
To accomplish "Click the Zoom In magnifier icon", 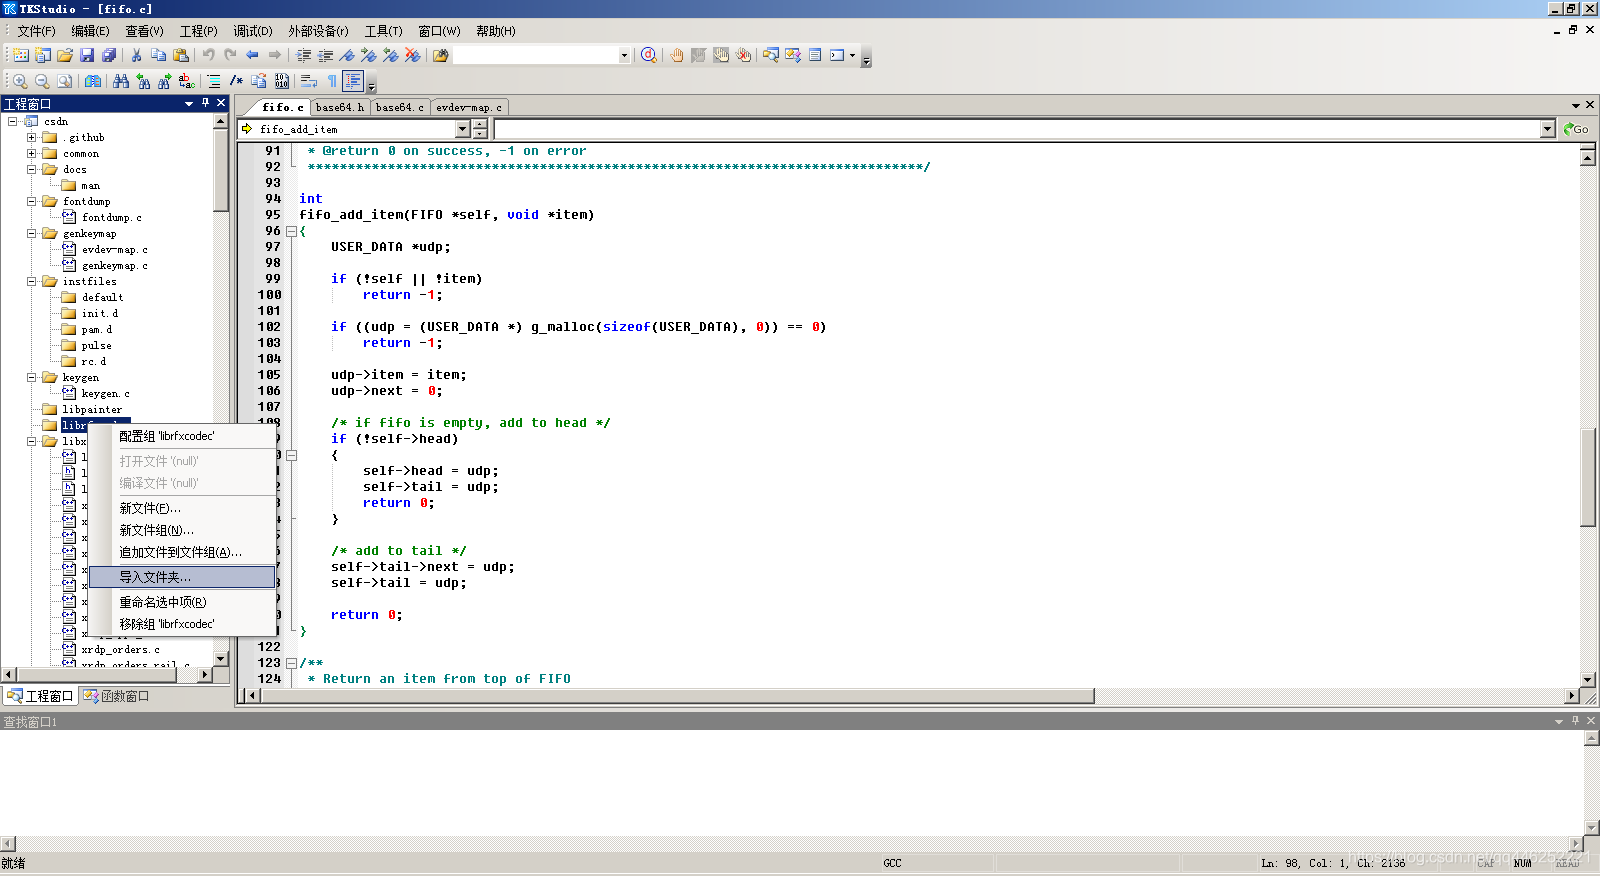I will (x=20, y=81).
